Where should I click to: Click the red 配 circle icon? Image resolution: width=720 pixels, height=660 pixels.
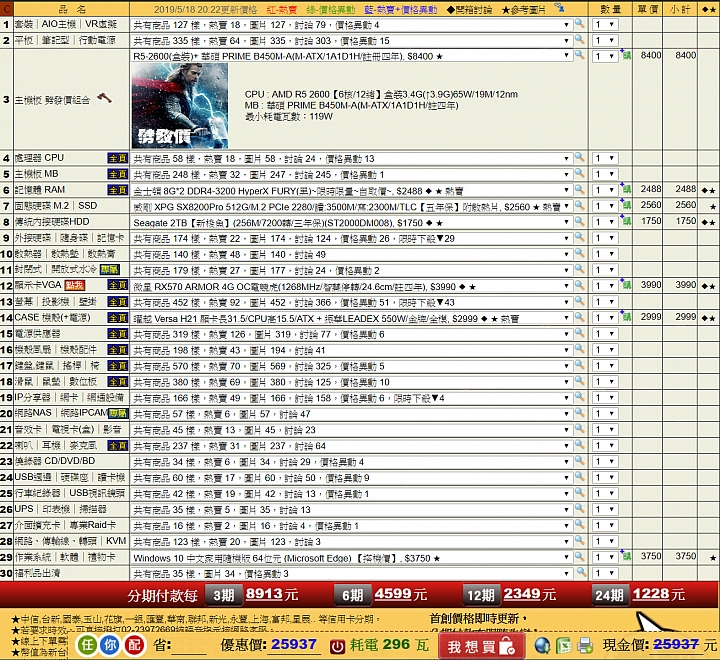[134, 645]
